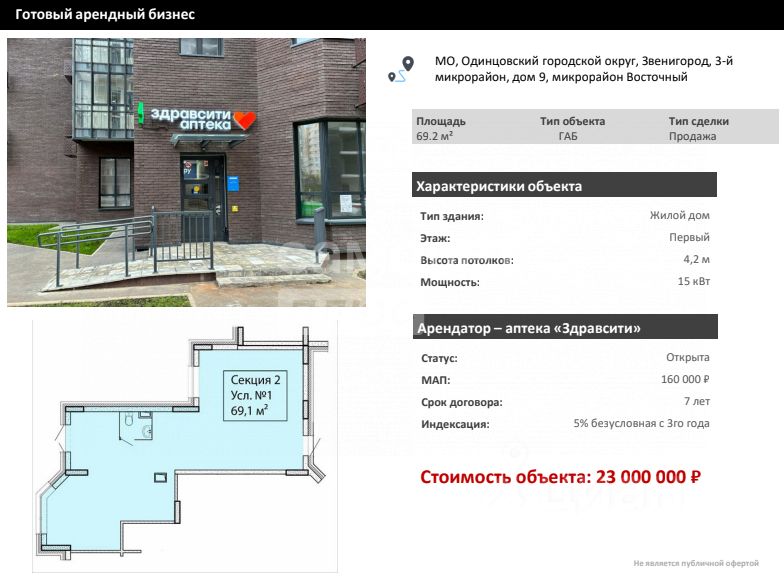Select the address text 'МО, Одинцовский городской округ'
The height and width of the screenshot is (579, 784).
click(x=536, y=61)
